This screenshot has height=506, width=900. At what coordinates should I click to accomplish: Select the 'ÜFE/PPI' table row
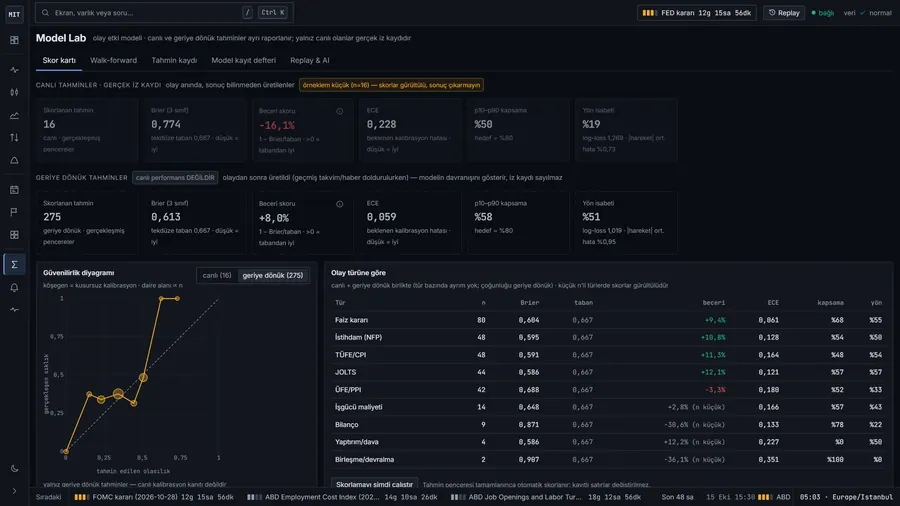pyautogui.click(x=608, y=390)
